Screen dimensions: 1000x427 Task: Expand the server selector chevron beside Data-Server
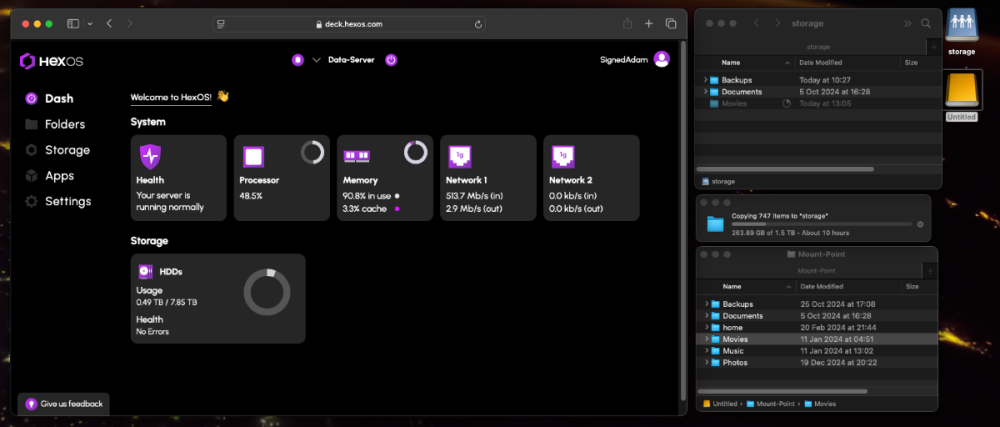[316, 60]
